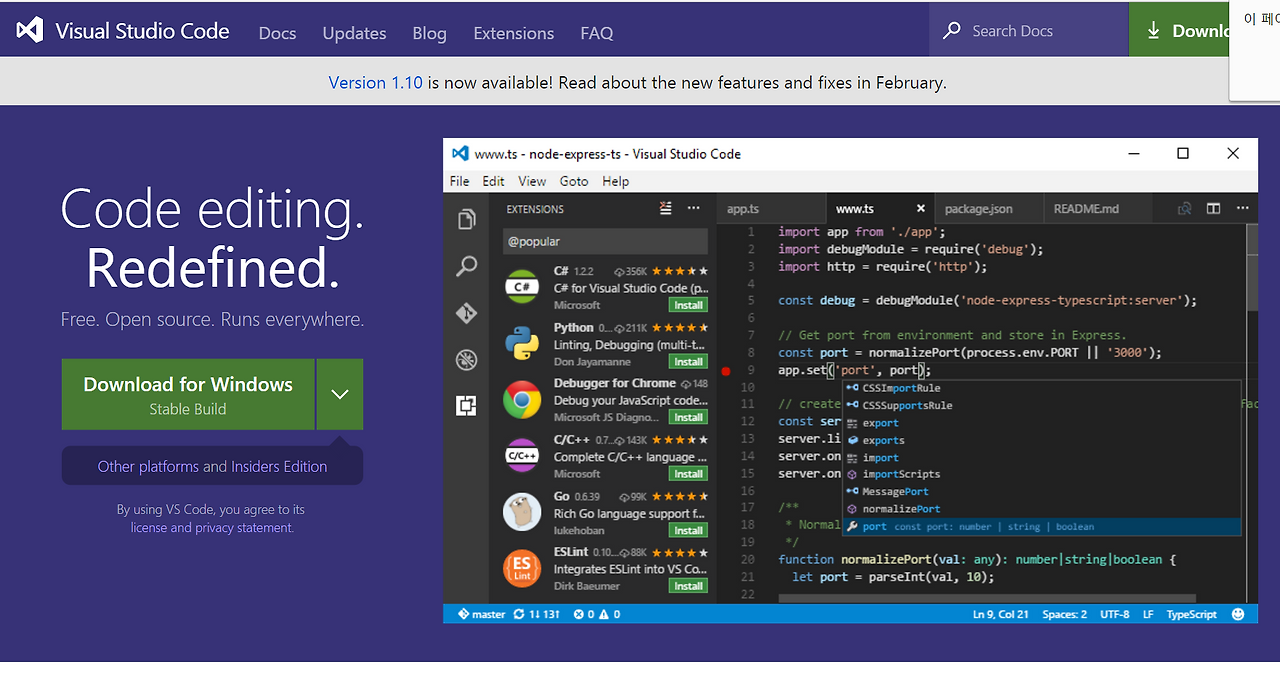
Task: Install the Python extension
Action: tap(688, 361)
